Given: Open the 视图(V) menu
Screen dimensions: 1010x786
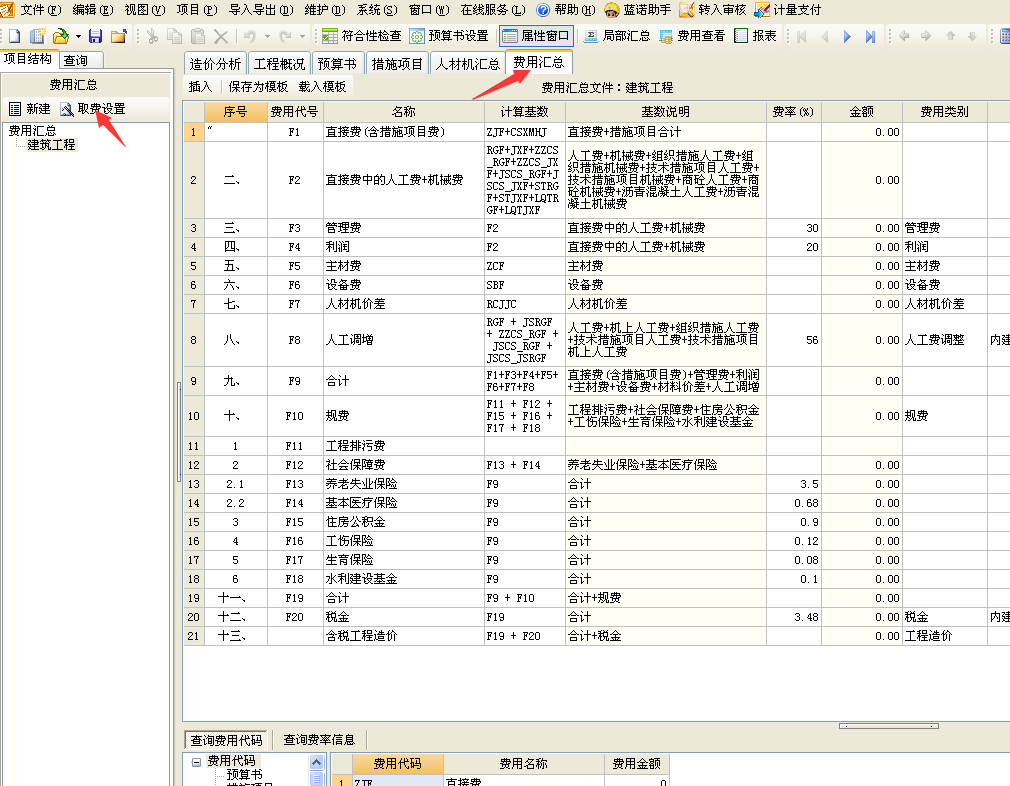Looking at the screenshot, I should 145,10.
